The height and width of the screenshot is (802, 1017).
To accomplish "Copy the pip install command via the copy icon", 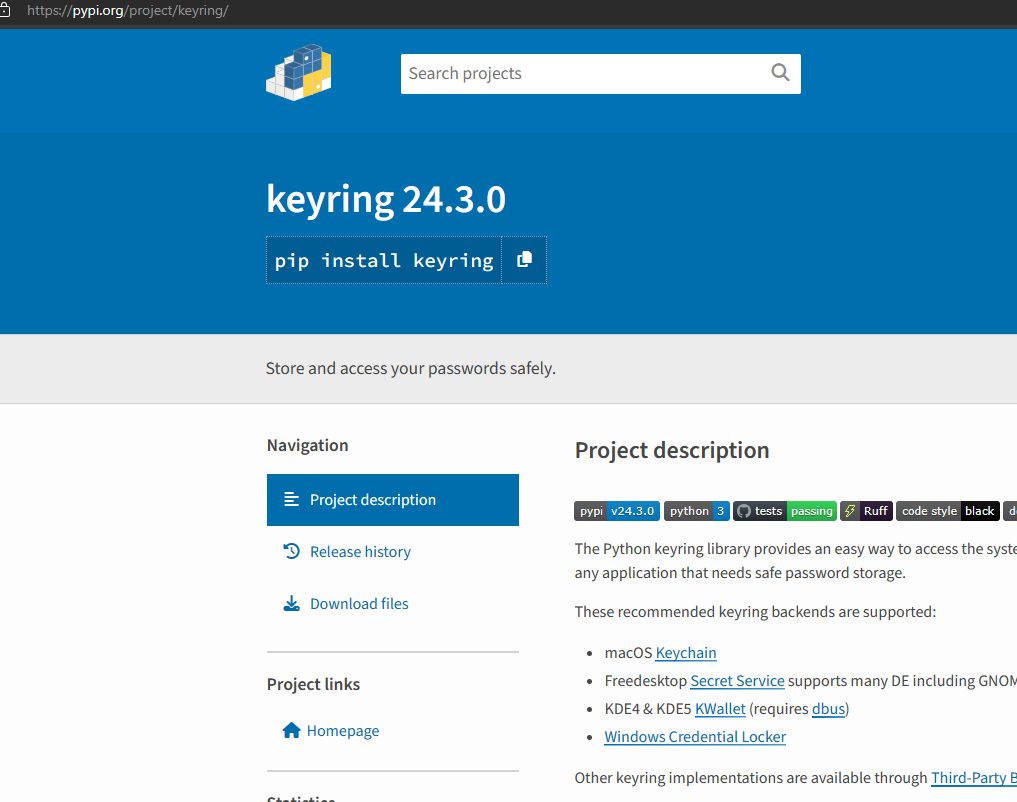I will 524,260.
